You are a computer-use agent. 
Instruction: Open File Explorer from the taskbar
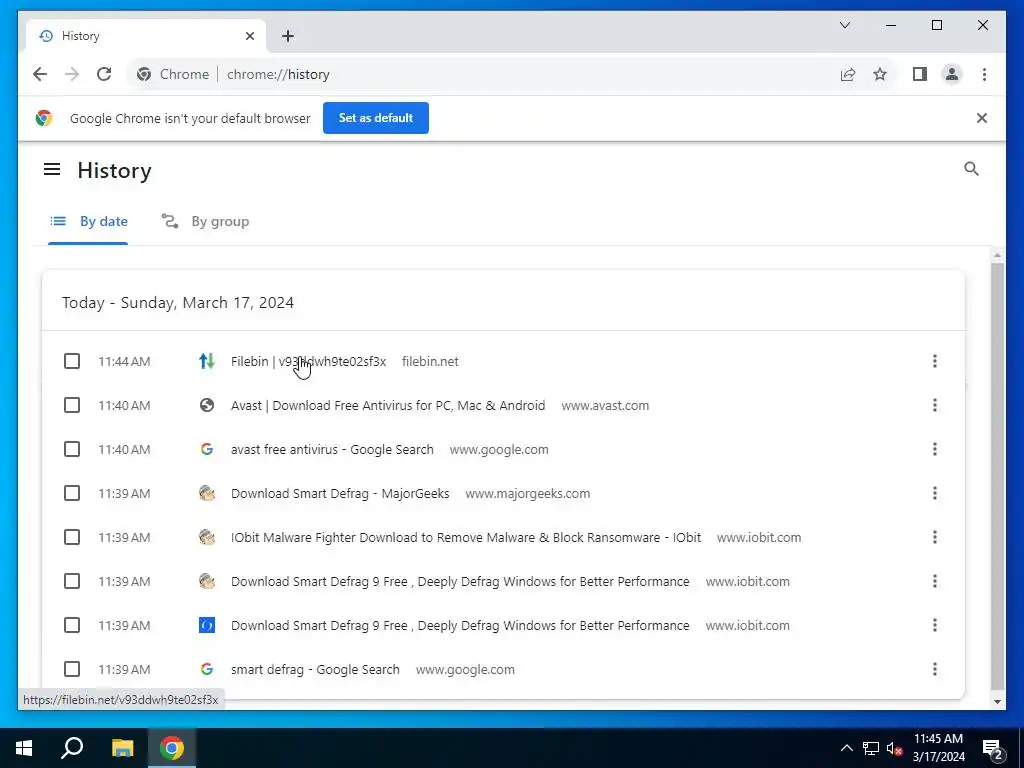122,748
